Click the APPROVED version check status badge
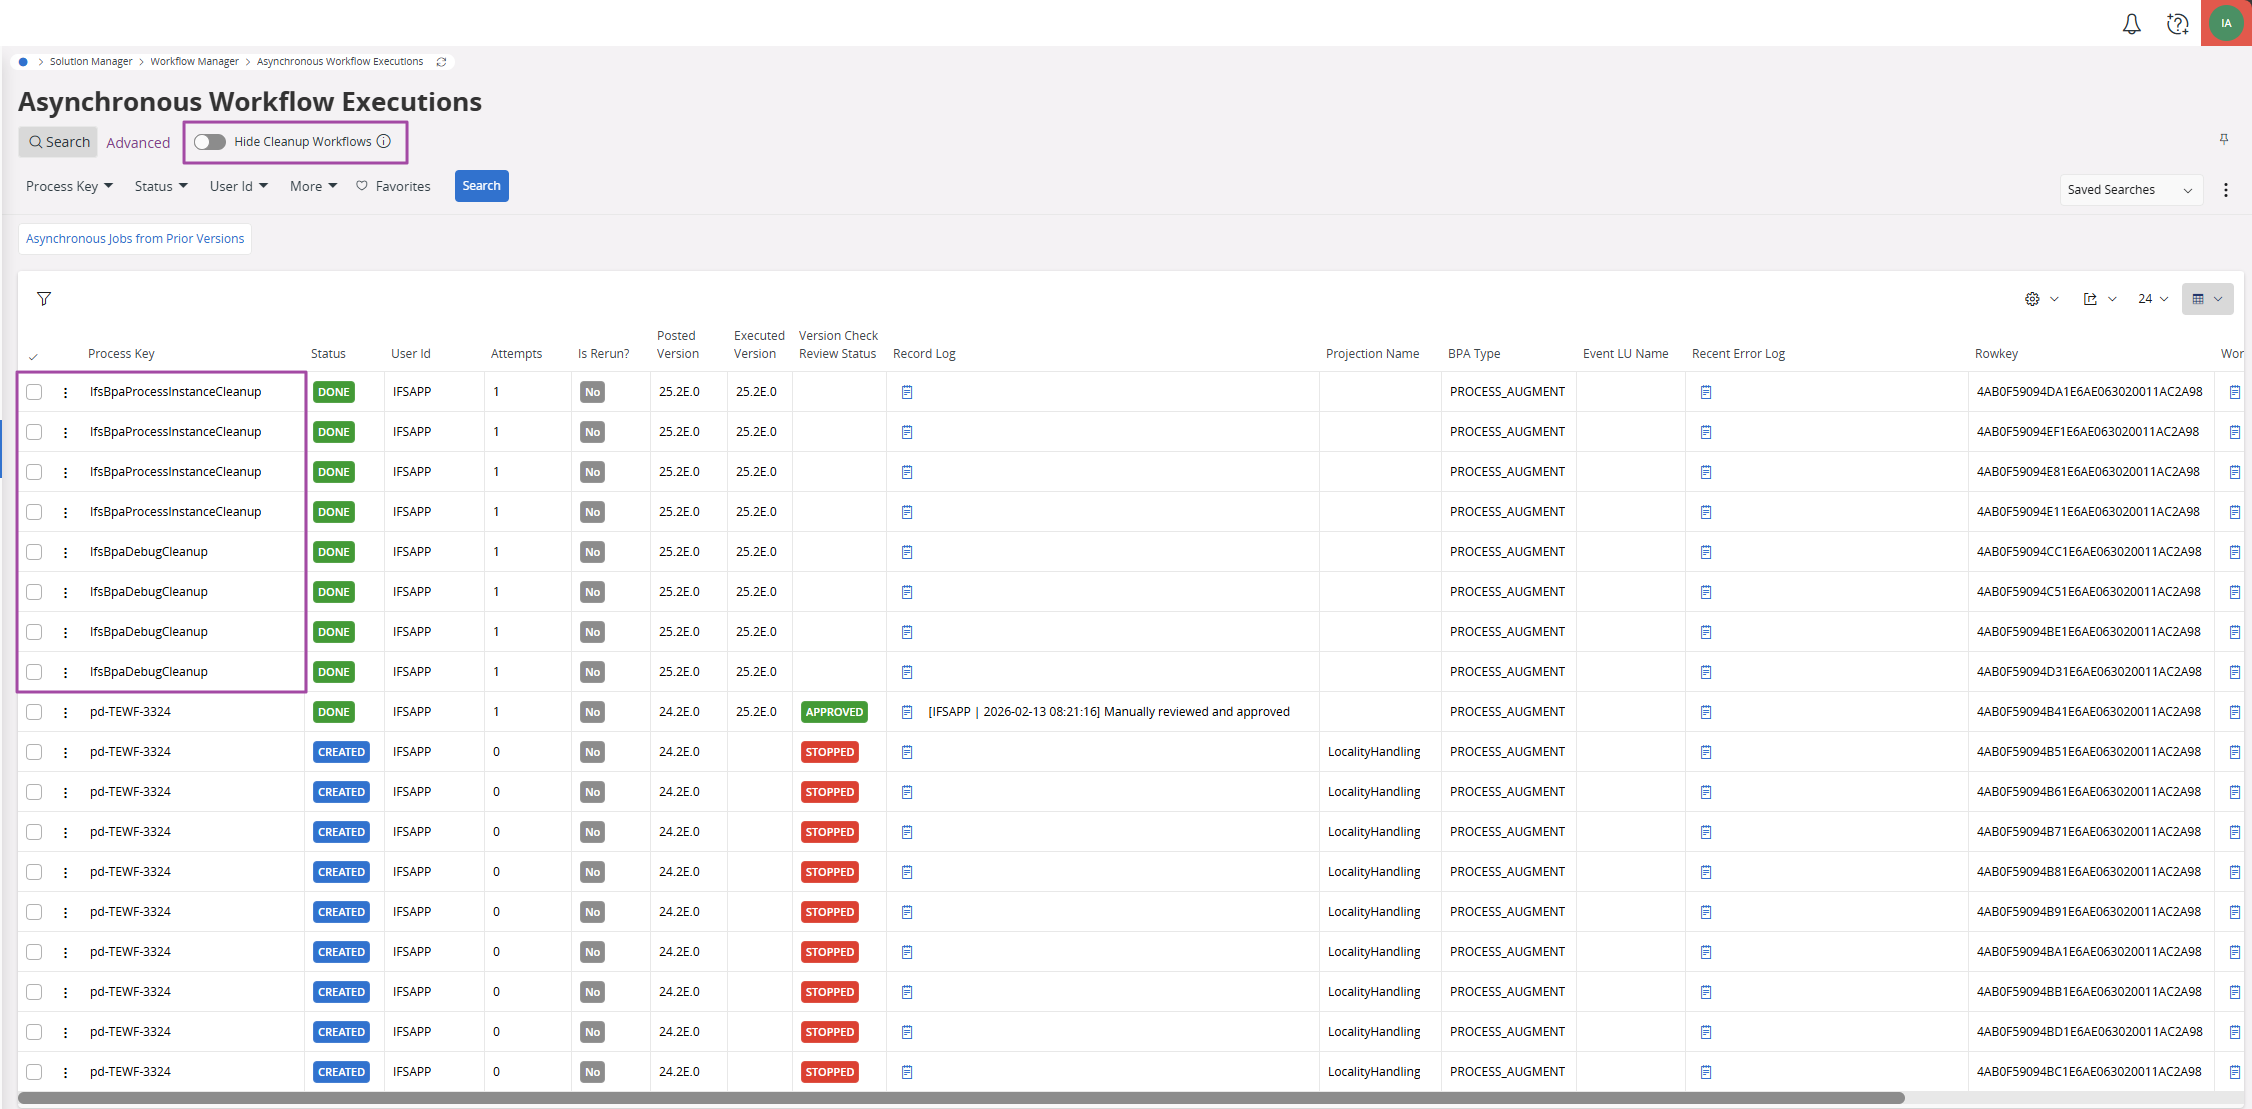Image resolution: width=2252 pixels, height=1109 pixels. [x=834, y=712]
